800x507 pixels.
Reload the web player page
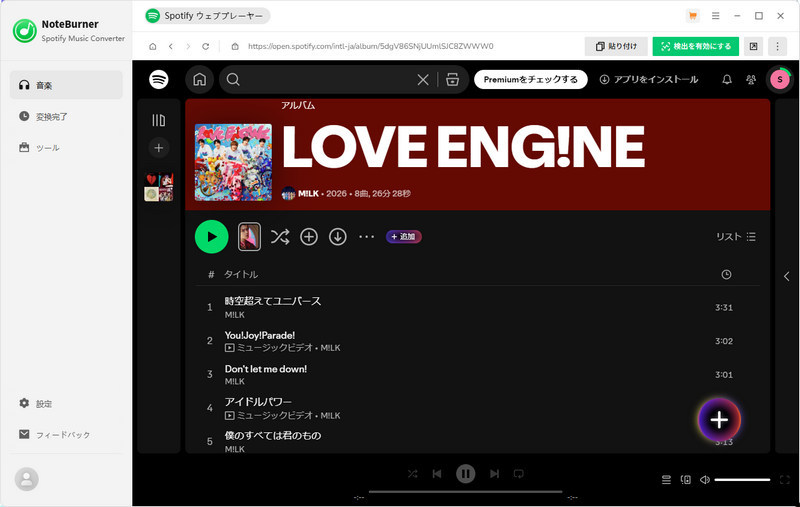pyautogui.click(x=206, y=46)
